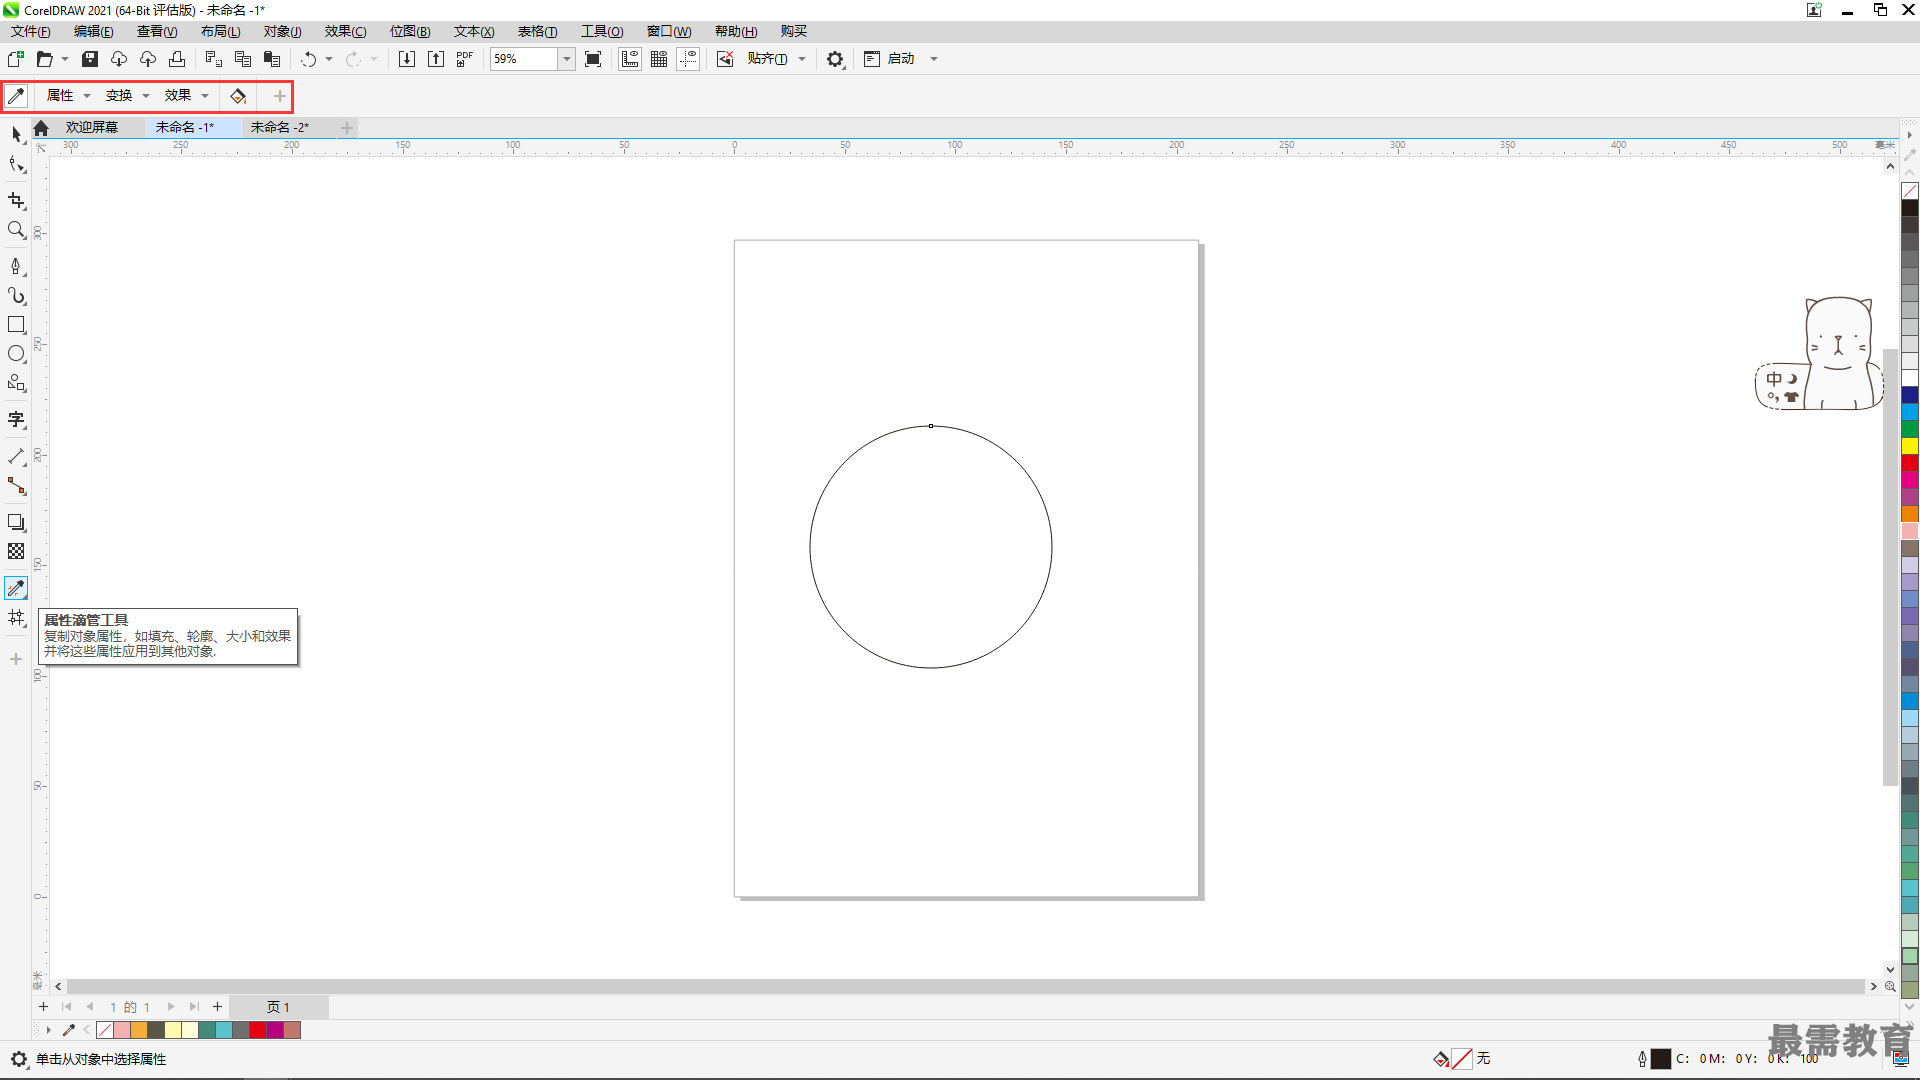Click the Publish to PDF icon
Screen dimensions: 1920x1080
coord(464,59)
